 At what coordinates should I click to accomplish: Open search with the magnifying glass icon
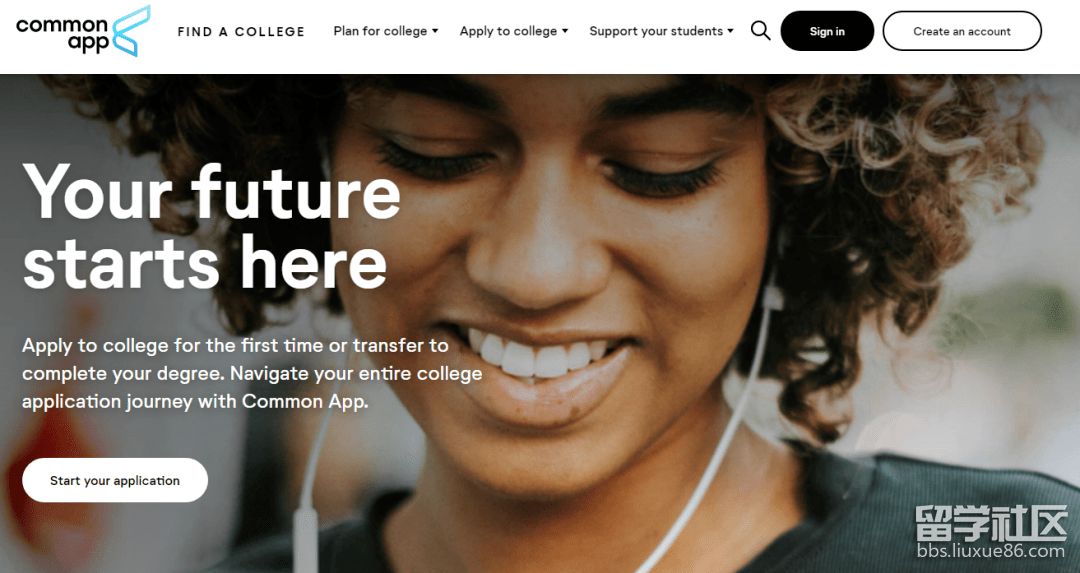tap(760, 31)
